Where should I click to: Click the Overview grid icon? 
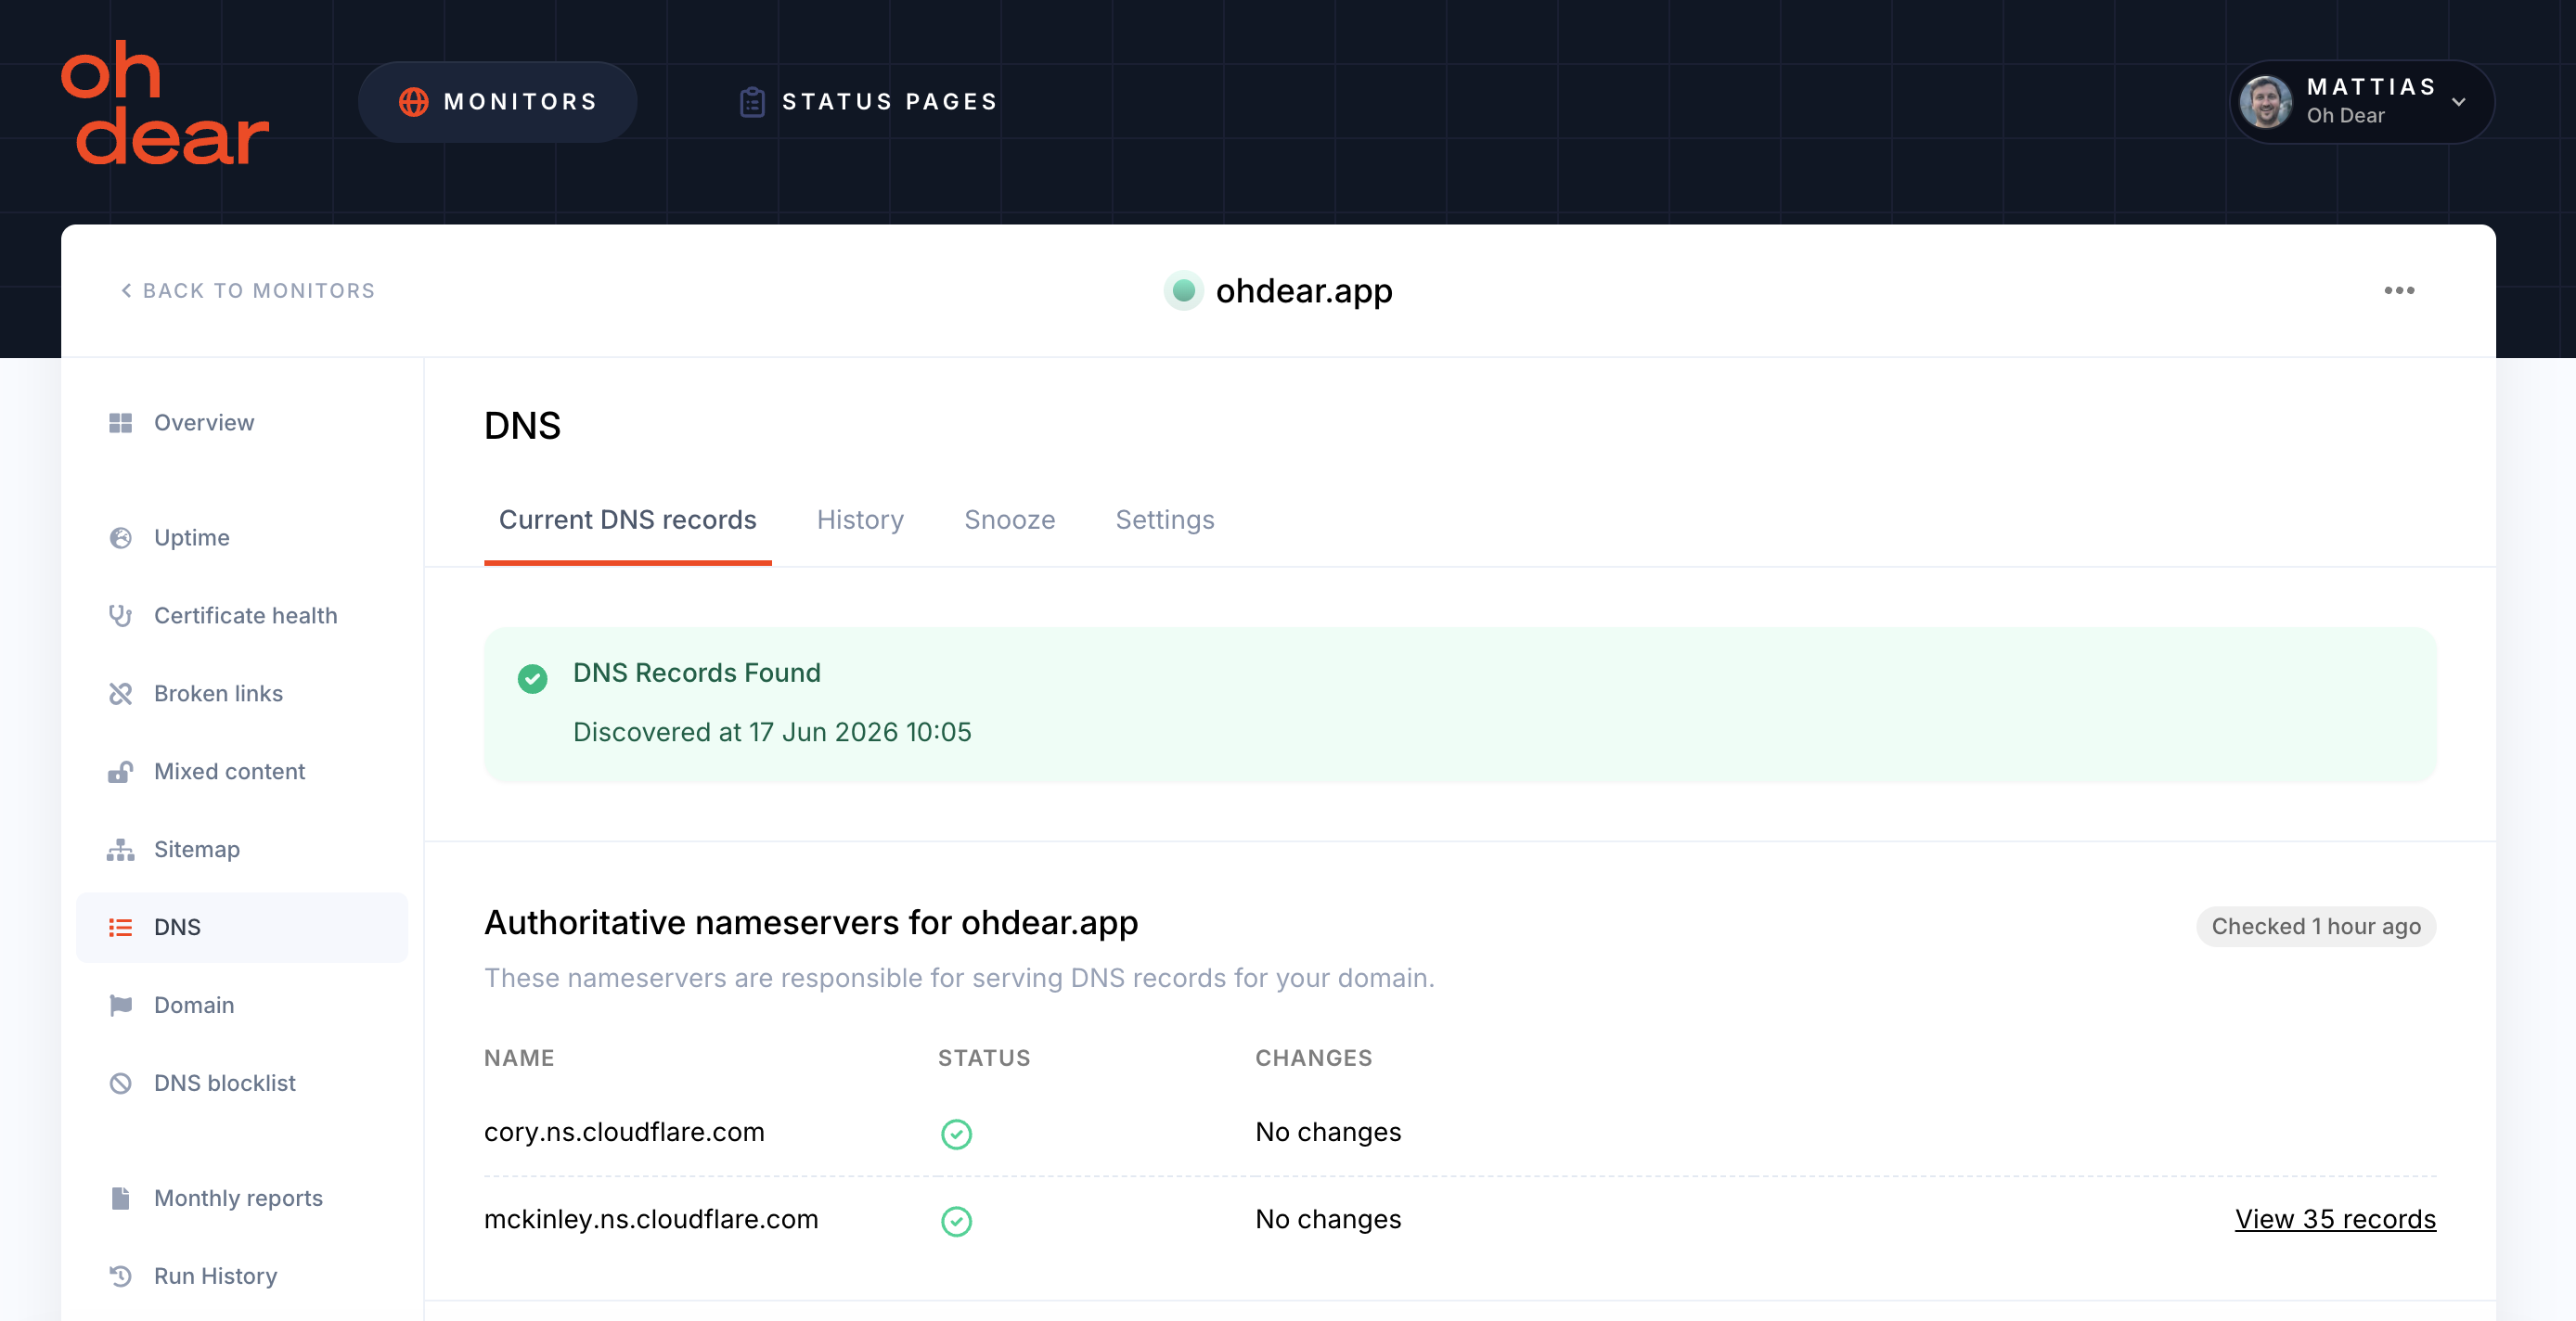click(x=120, y=423)
